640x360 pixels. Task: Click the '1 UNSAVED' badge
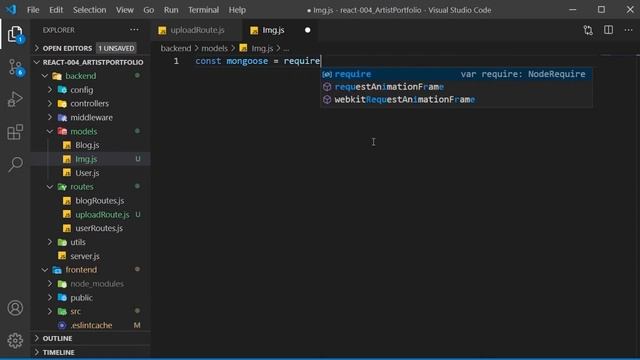click(x=116, y=48)
